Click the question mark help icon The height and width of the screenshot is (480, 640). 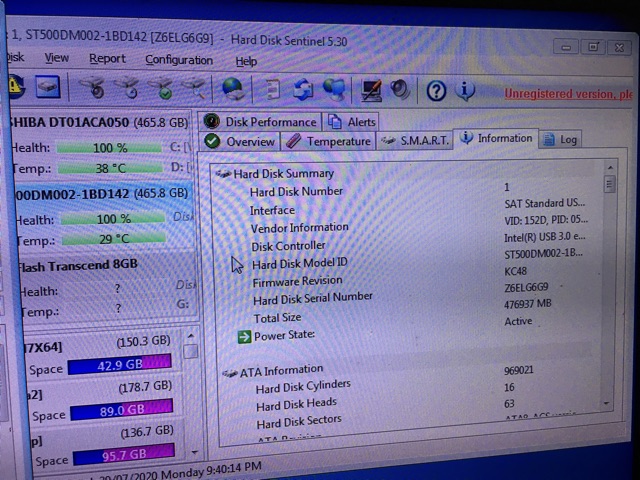click(x=436, y=91)
